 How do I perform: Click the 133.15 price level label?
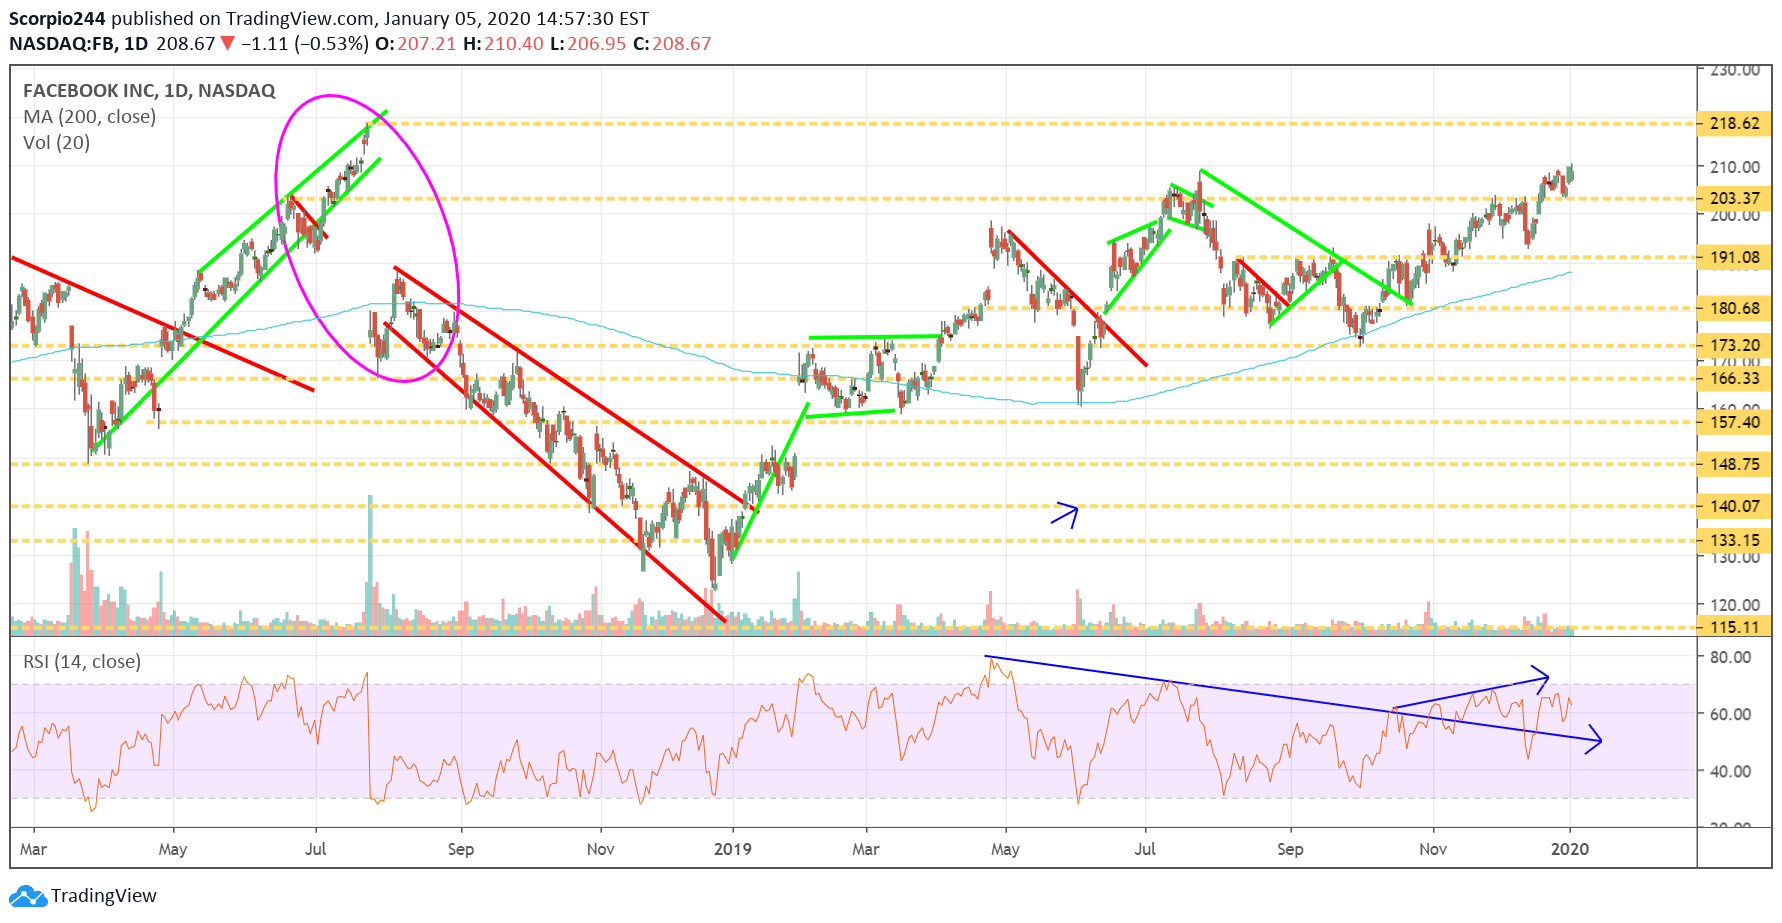(x=1734, y=540)
